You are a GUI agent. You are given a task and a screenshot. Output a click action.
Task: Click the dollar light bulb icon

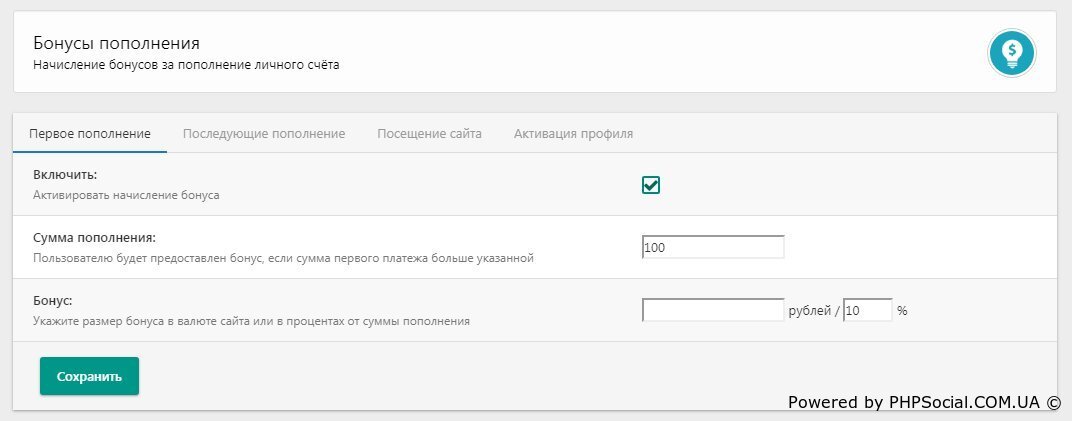(x=1011, y=52)
